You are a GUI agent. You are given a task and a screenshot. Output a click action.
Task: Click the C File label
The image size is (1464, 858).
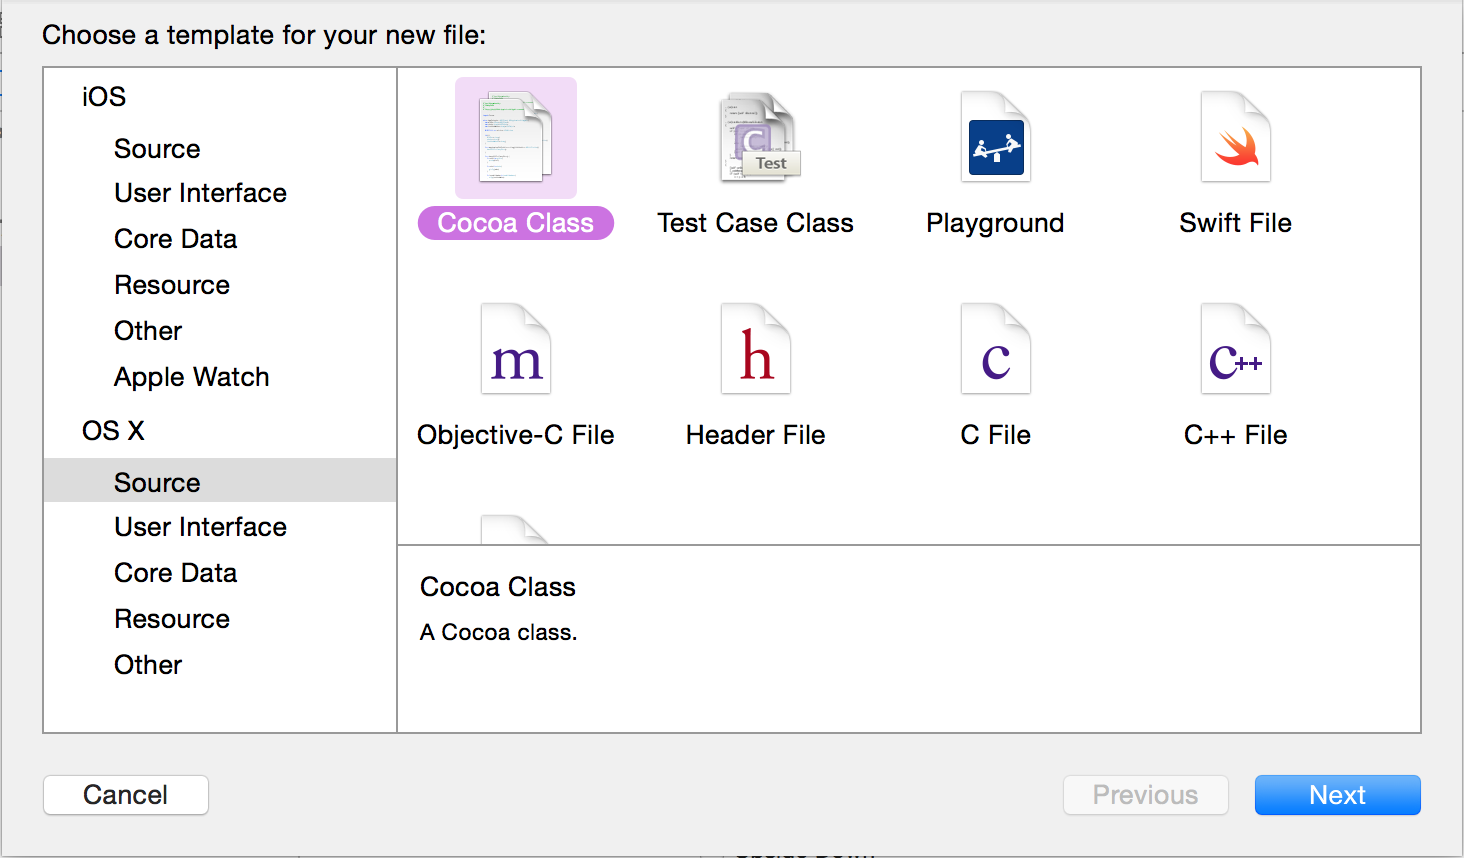(996, 435)
